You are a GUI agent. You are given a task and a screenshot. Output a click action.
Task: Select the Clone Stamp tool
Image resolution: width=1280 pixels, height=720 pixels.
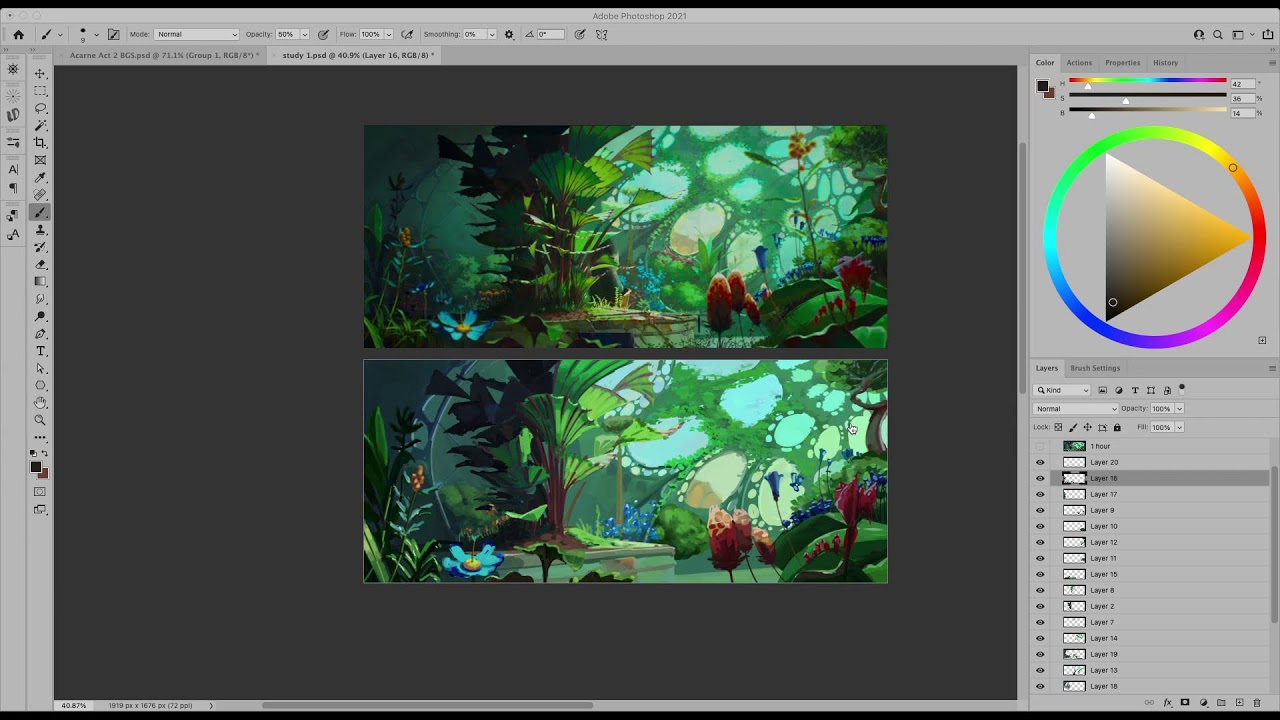(40, 229)
